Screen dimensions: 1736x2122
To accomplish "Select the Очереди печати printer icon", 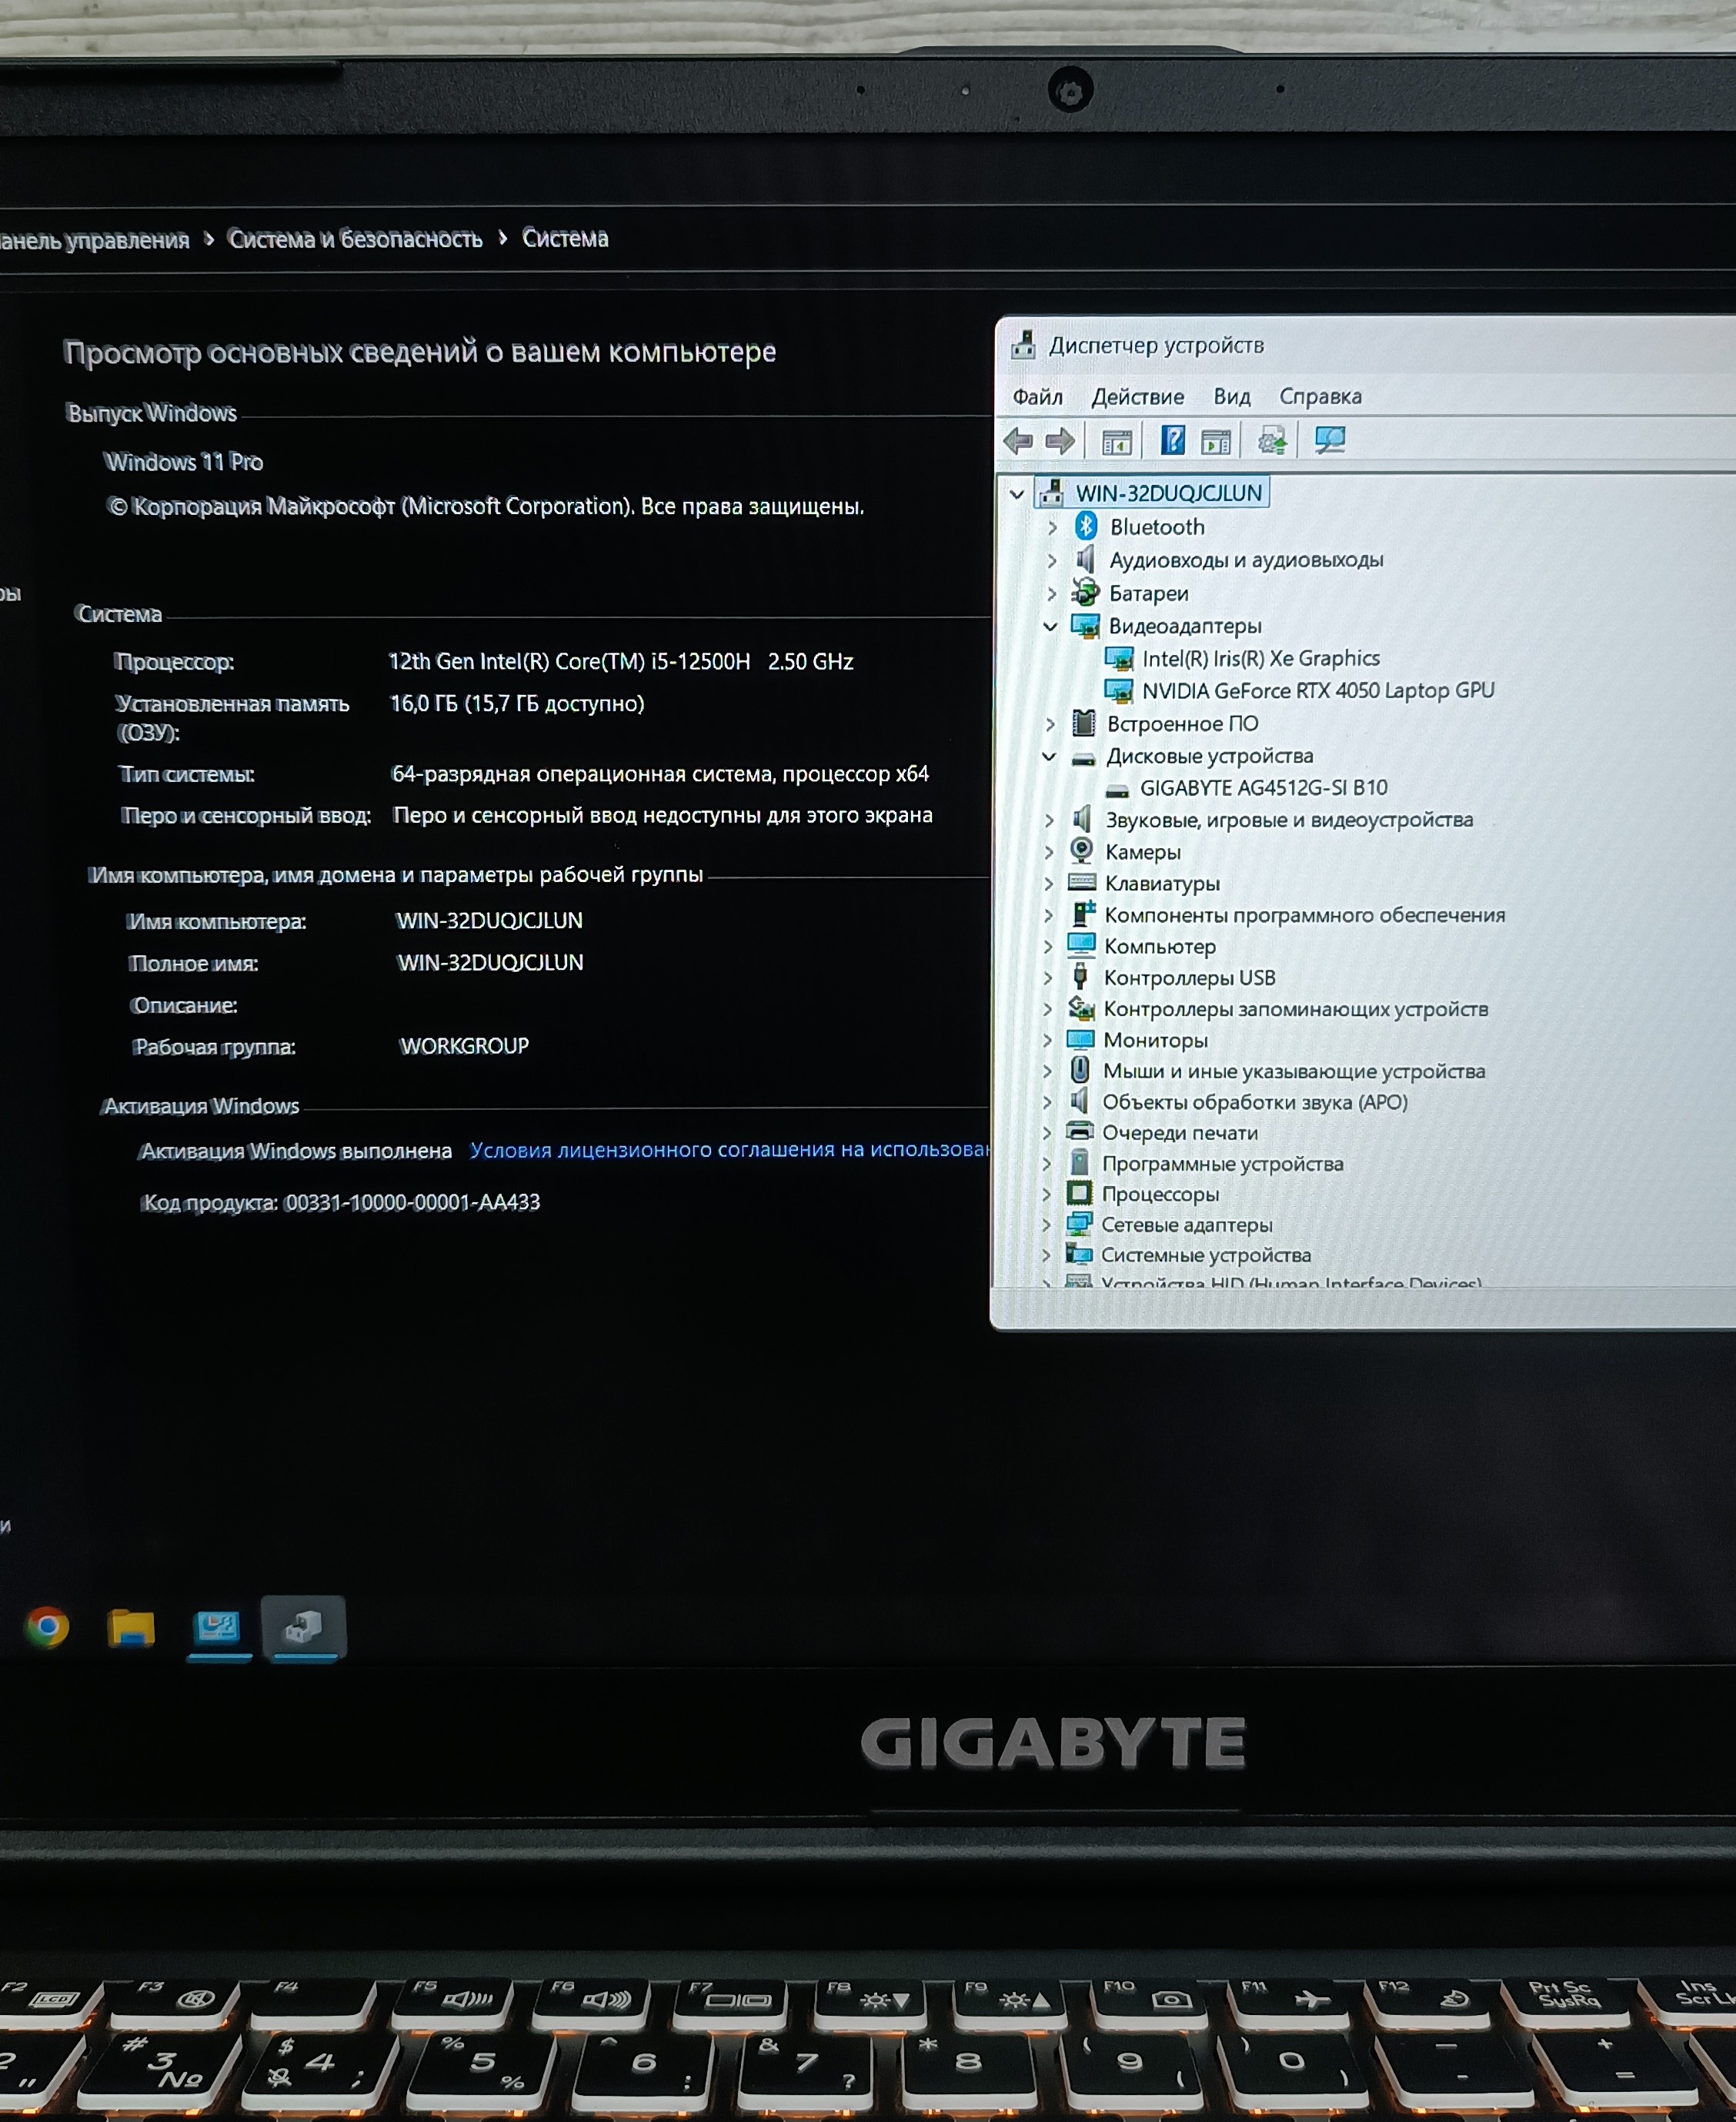I will [1079, 1131].
